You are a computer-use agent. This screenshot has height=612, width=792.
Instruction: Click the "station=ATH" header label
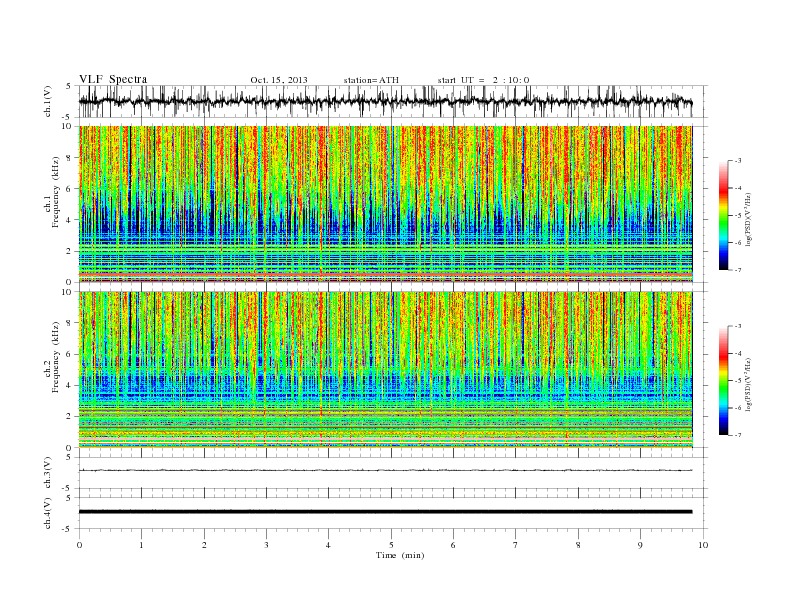[371, 80]
